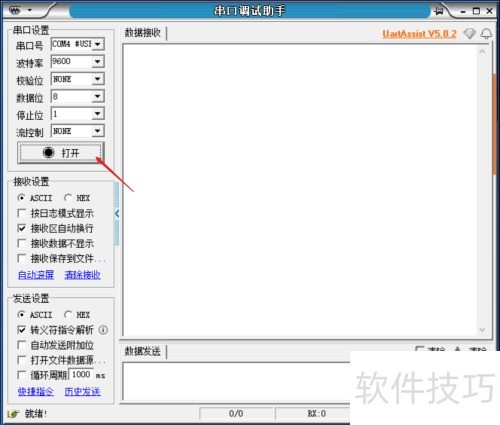Uncheck 接收区自动换行 checkbox
The width and height of the screenshot is (500, 425).
(22, 228)
